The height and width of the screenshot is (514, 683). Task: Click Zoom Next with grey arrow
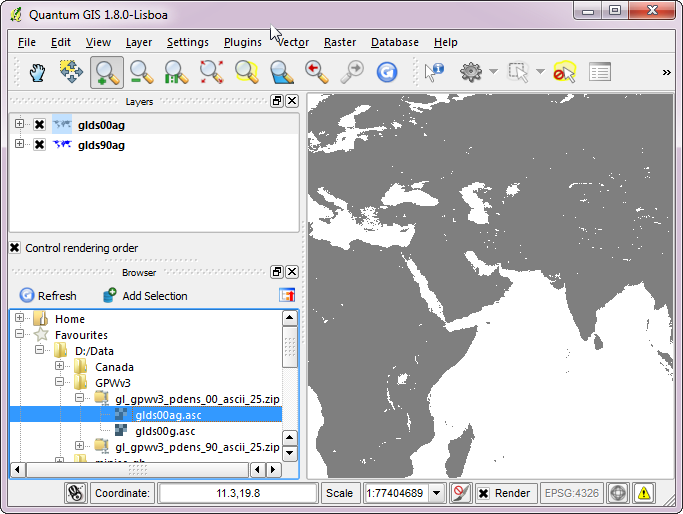(x=352, y=72)
